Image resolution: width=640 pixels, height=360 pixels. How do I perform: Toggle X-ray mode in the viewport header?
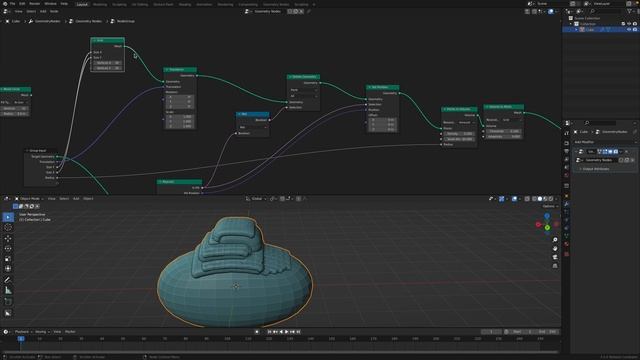527,199
